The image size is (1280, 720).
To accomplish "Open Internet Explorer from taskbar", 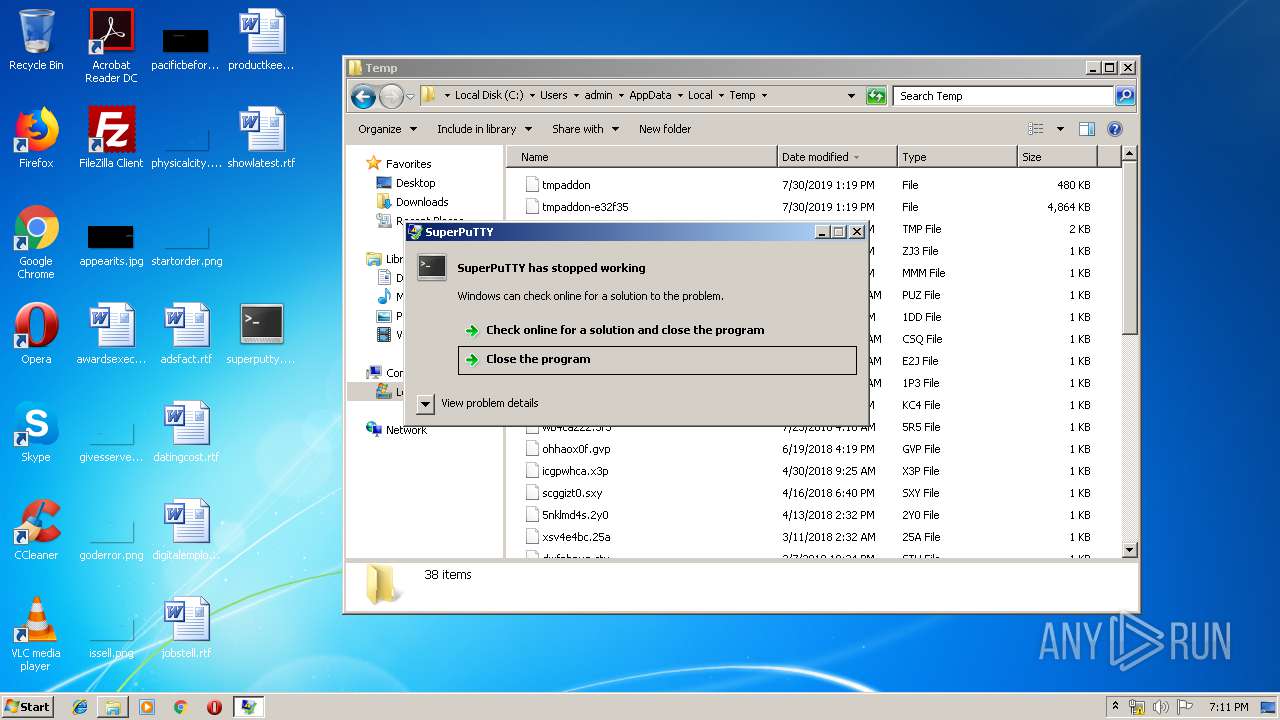I will (80, 707).
